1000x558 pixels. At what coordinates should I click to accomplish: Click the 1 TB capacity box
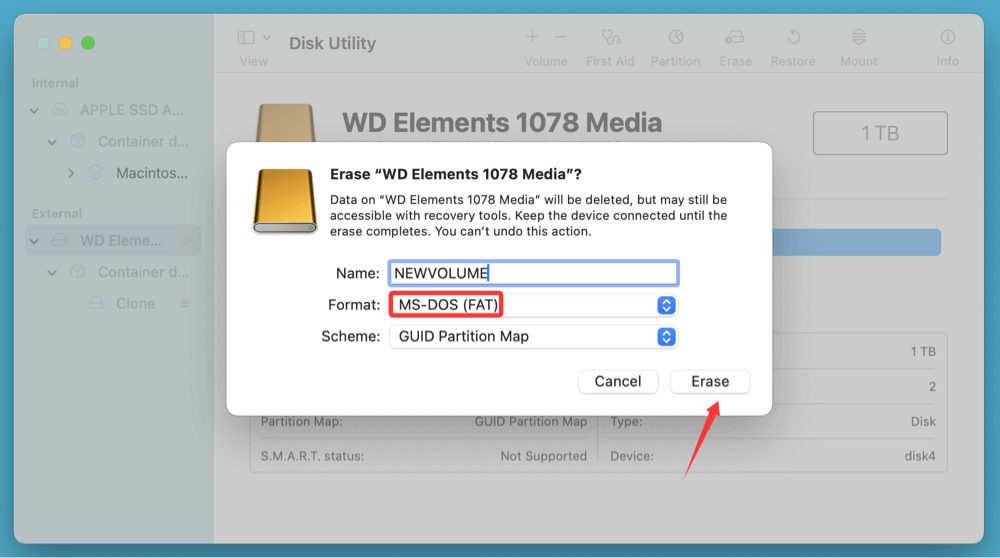coord(880,133)
